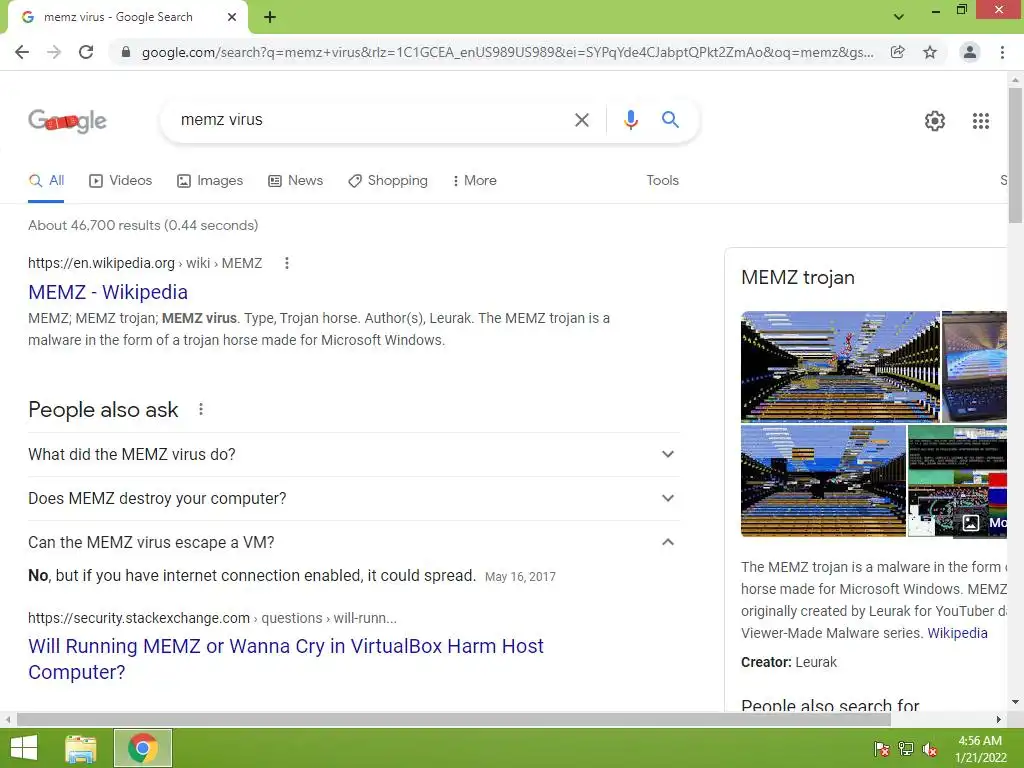Open Google quick settings gear
Viewport: 1024px width, 768px height.
coord(935,121)
